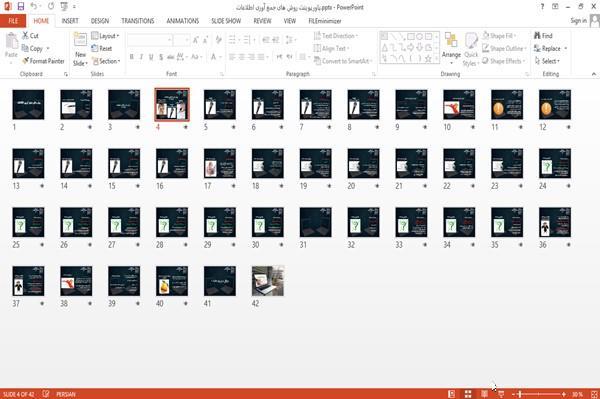Open the FILEminimizer tab
Screen dimensions: 600x399
point(324,21)
